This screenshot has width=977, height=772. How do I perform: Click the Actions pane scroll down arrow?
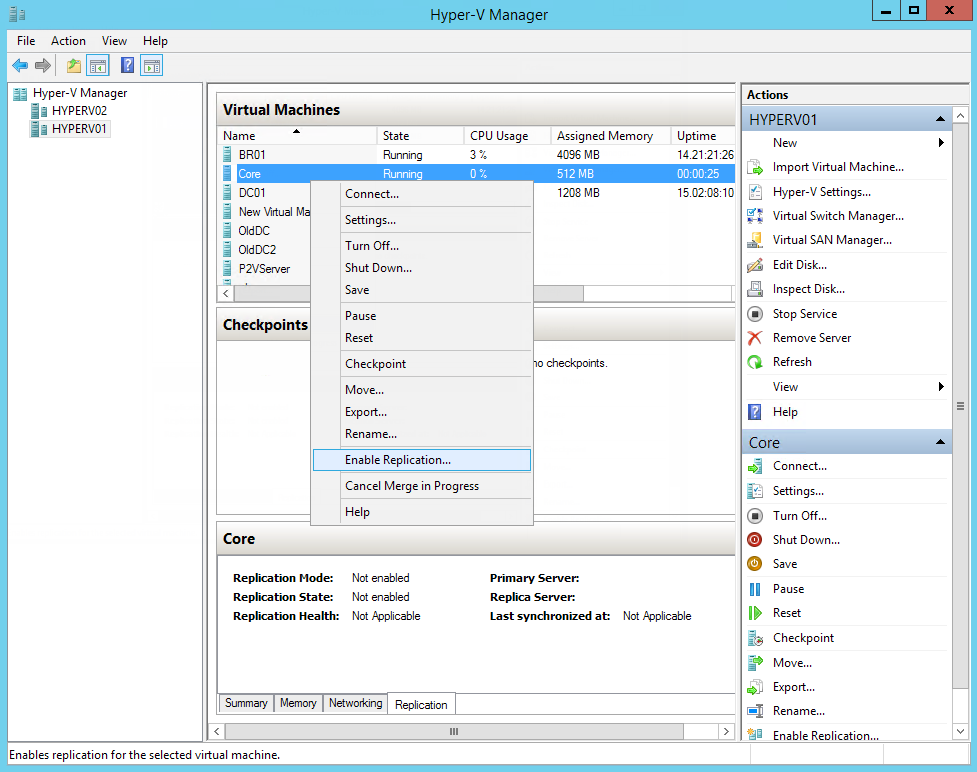pyautogui.click(x=960, y=731)
